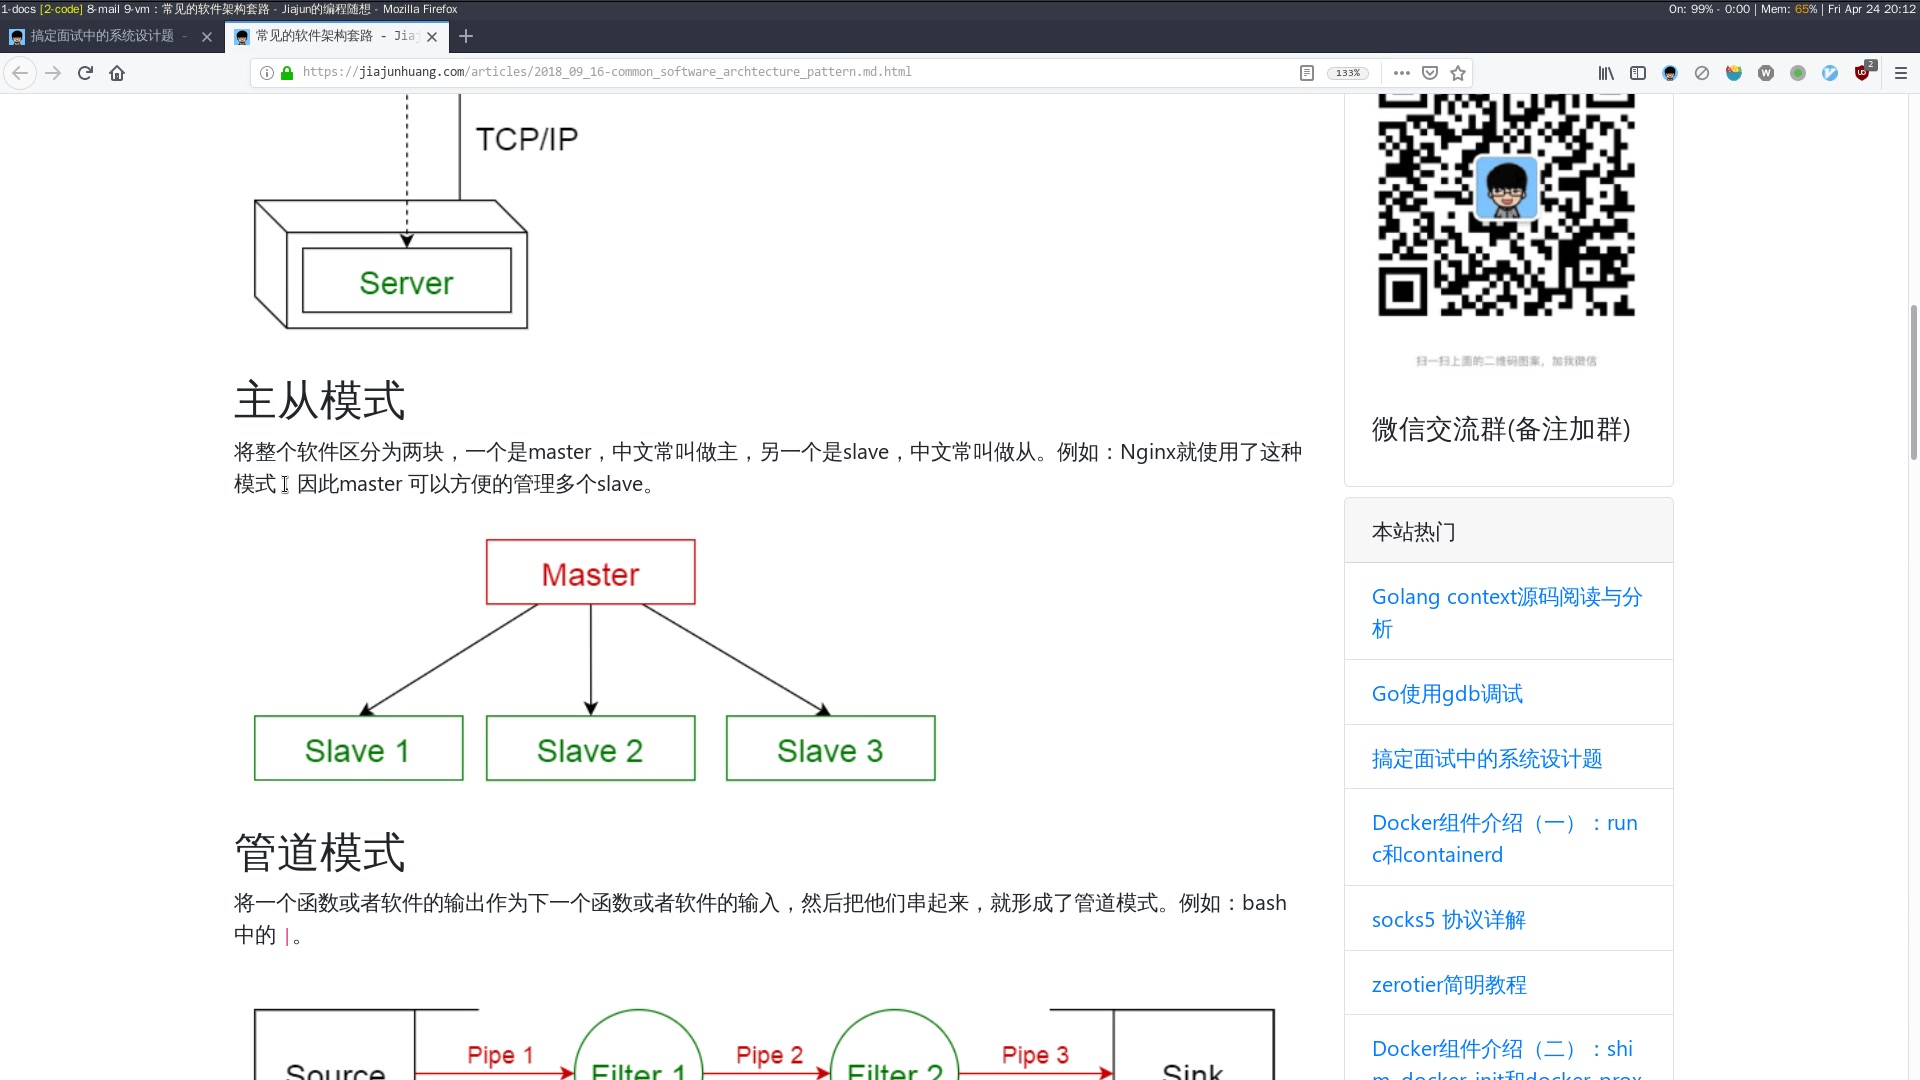This screenshot has width=1920, height=1080.
Task: Open the grey W extension icon
Action: click(x=1766, y=73)
